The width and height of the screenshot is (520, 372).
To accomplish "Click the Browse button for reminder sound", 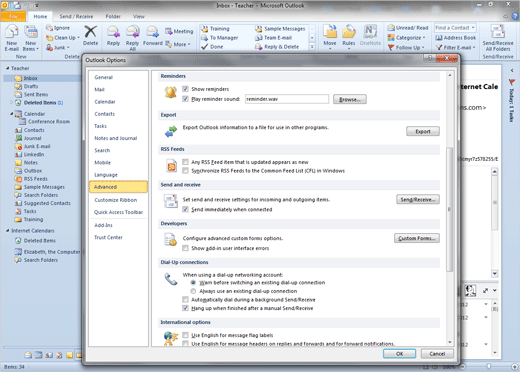I will [350, 99].
